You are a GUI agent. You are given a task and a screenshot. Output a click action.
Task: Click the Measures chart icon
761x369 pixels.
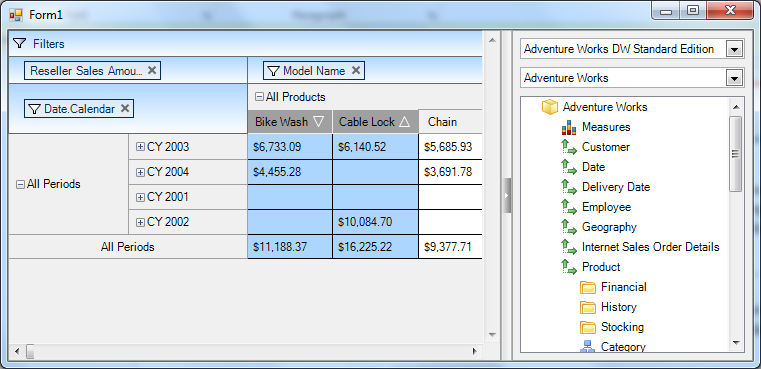pos(569,127)
